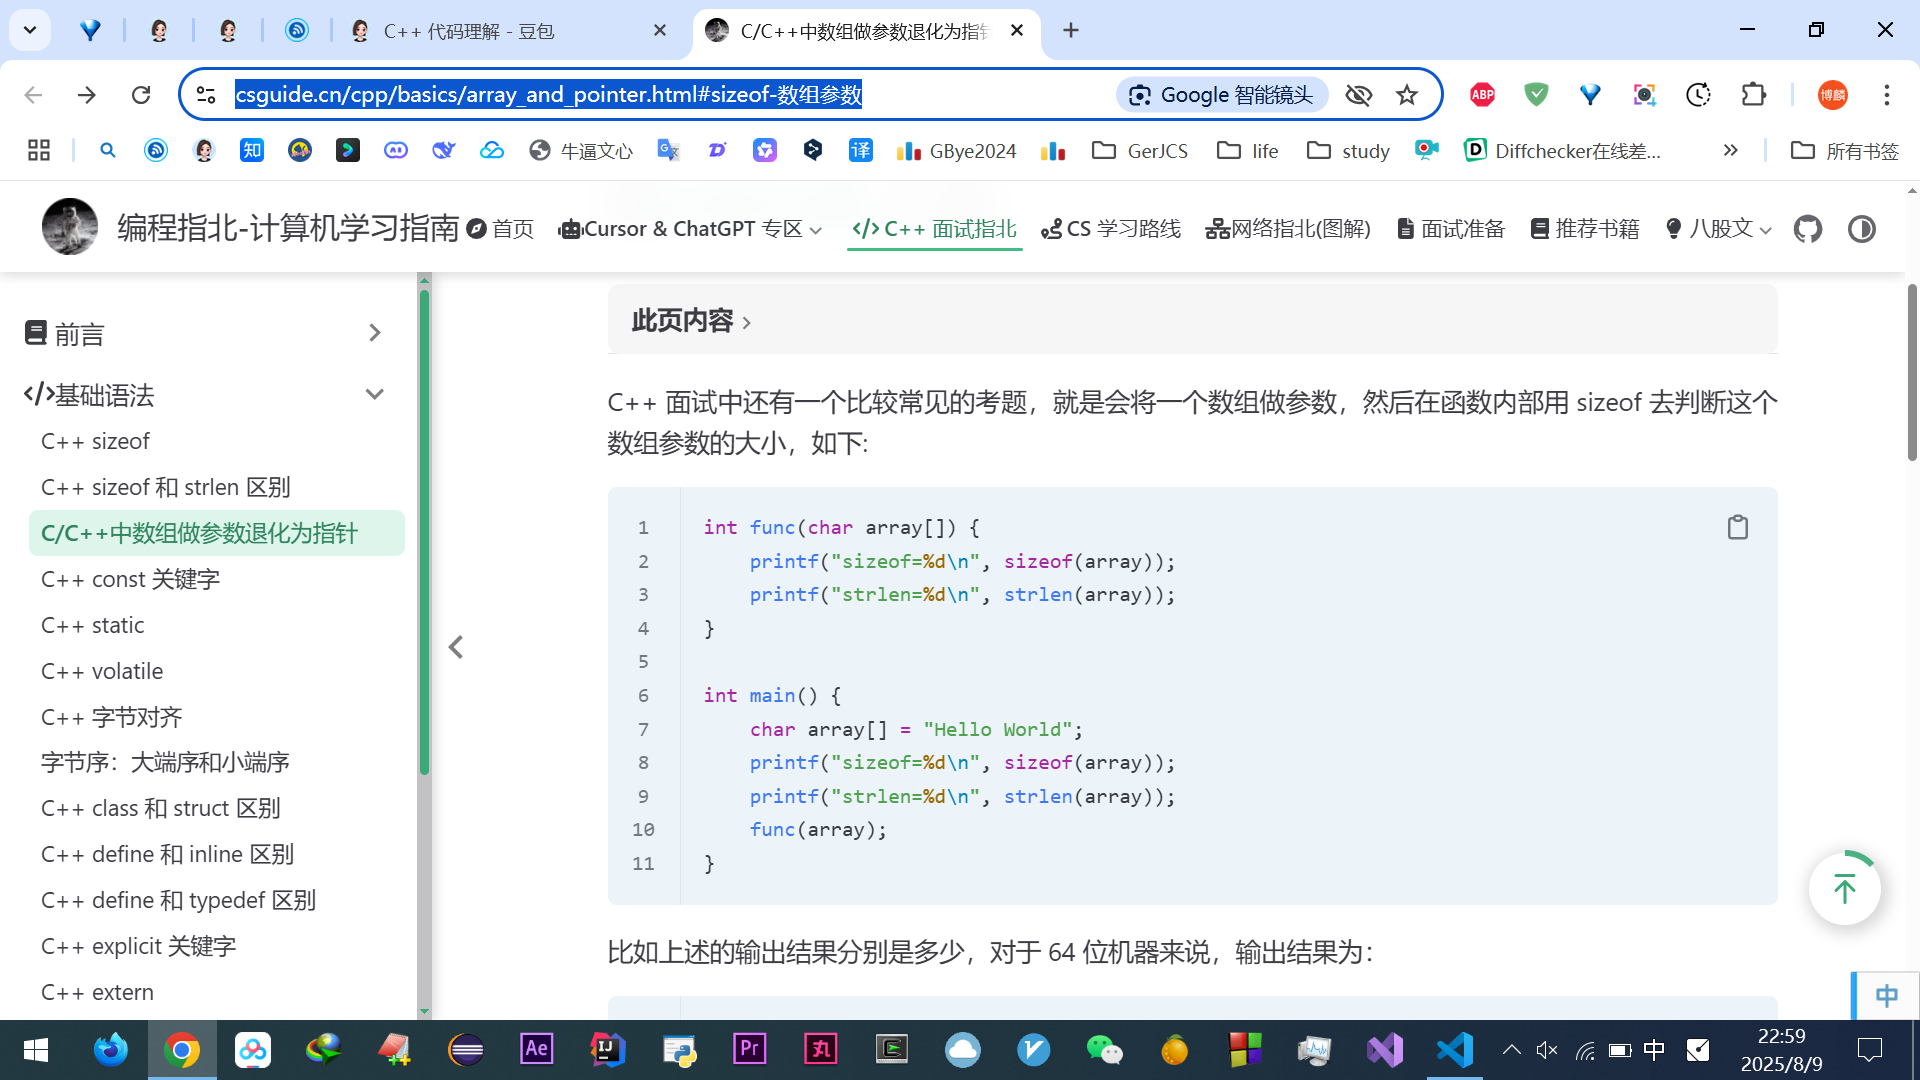Open Visual Studio Code from taskbar
1920x1080 pixels.
tap(1455, 1050)
